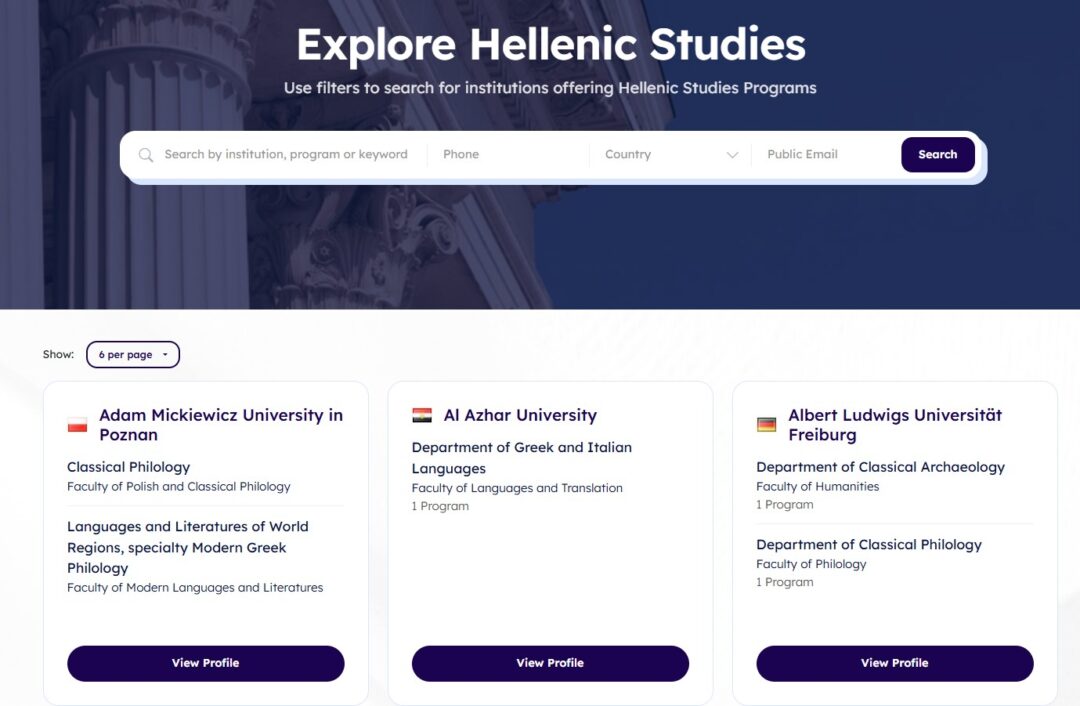Expand the Country dropdown chevron
The width and height of the screenshot is (1080, 706).
[x=732, y=155]
